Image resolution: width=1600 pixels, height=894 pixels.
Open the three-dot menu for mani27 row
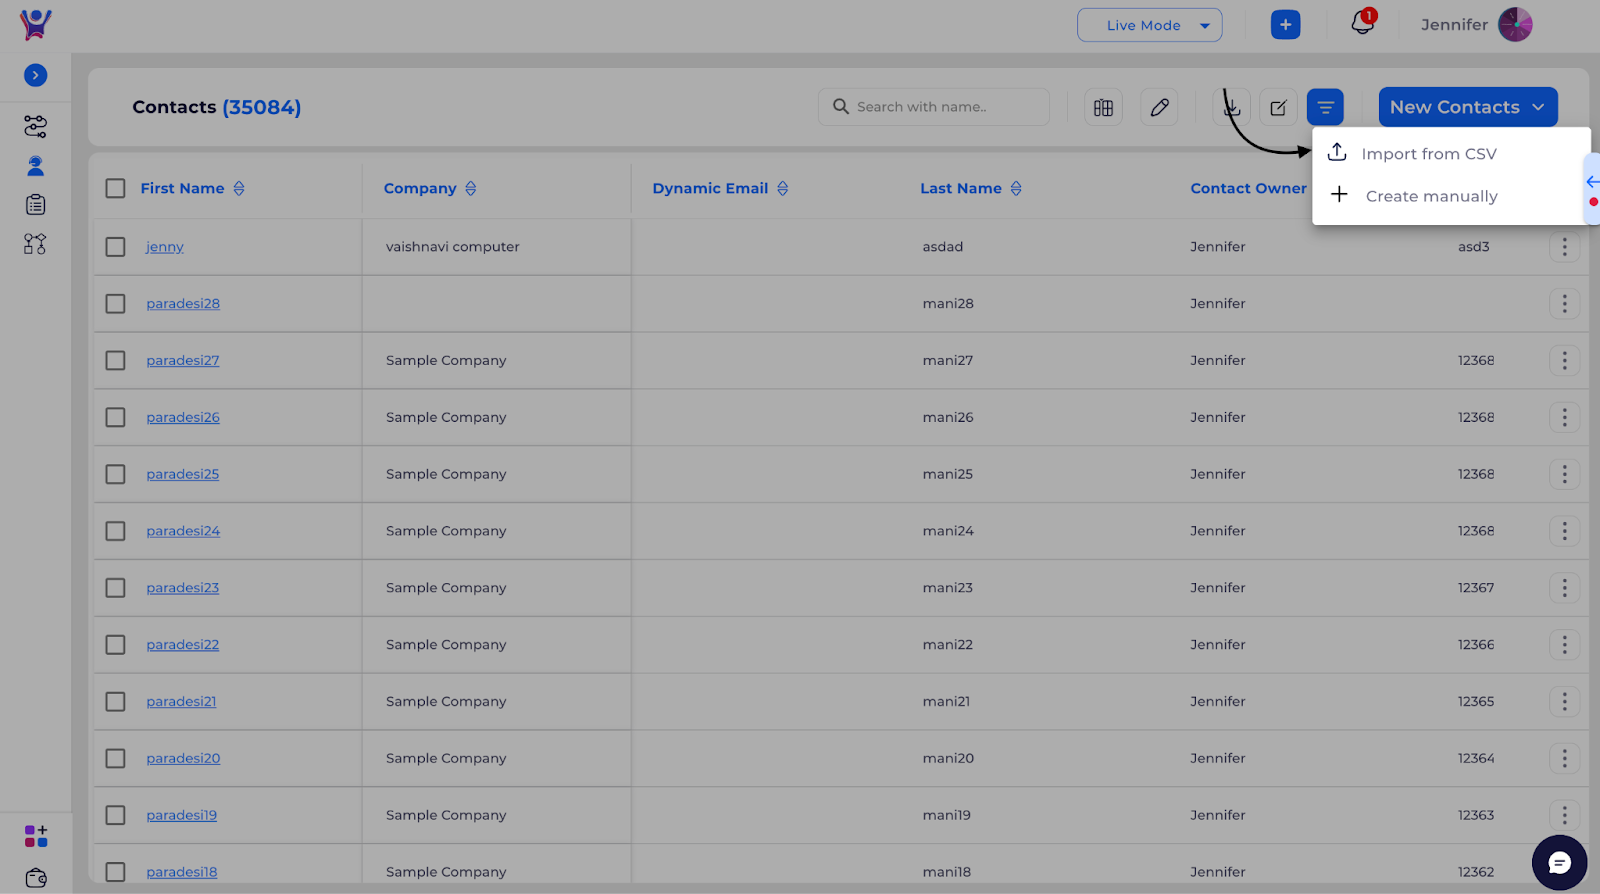click(x=1564, y=360)
